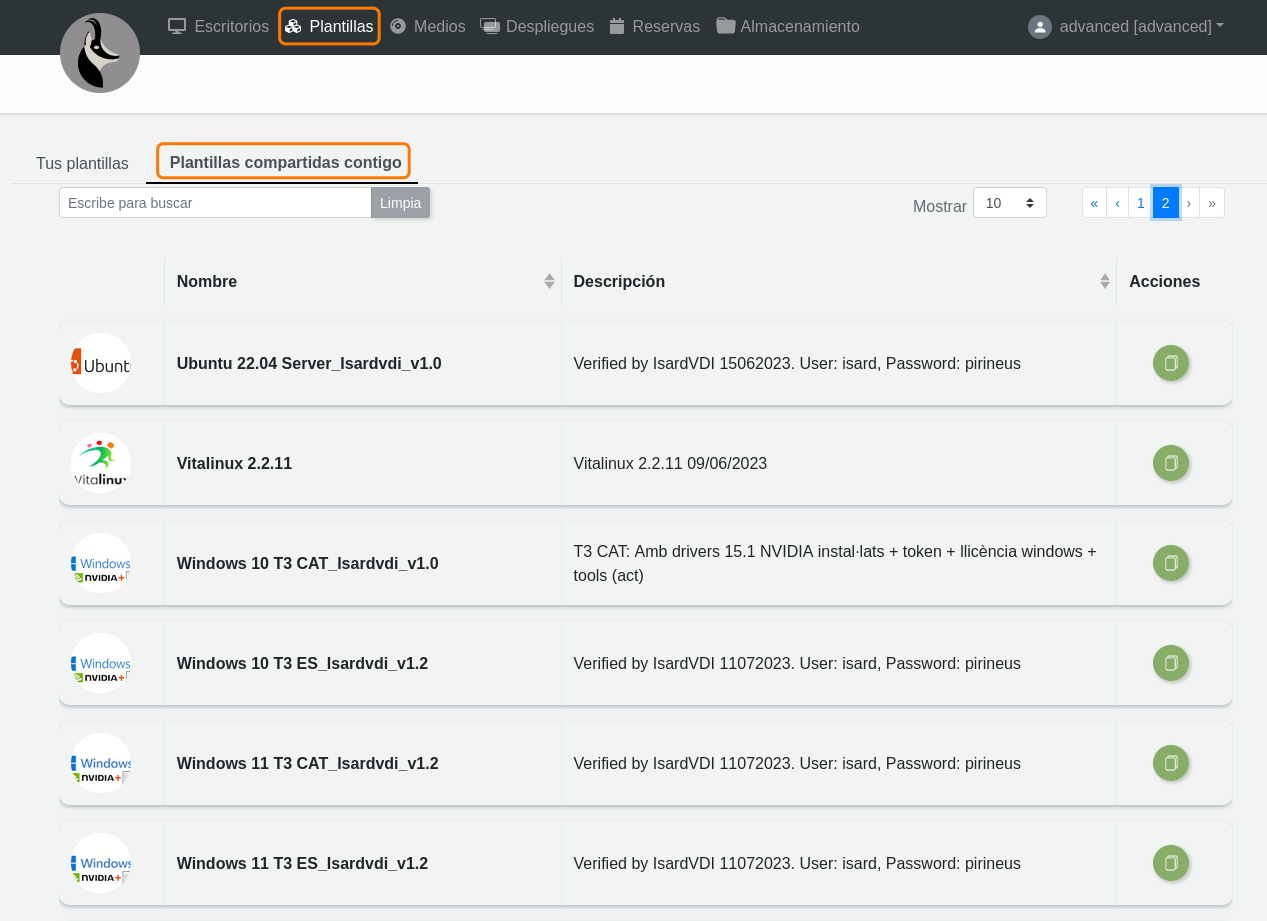
Task: Focus the Escribe para buscar search field
Action: click(215, 203)
